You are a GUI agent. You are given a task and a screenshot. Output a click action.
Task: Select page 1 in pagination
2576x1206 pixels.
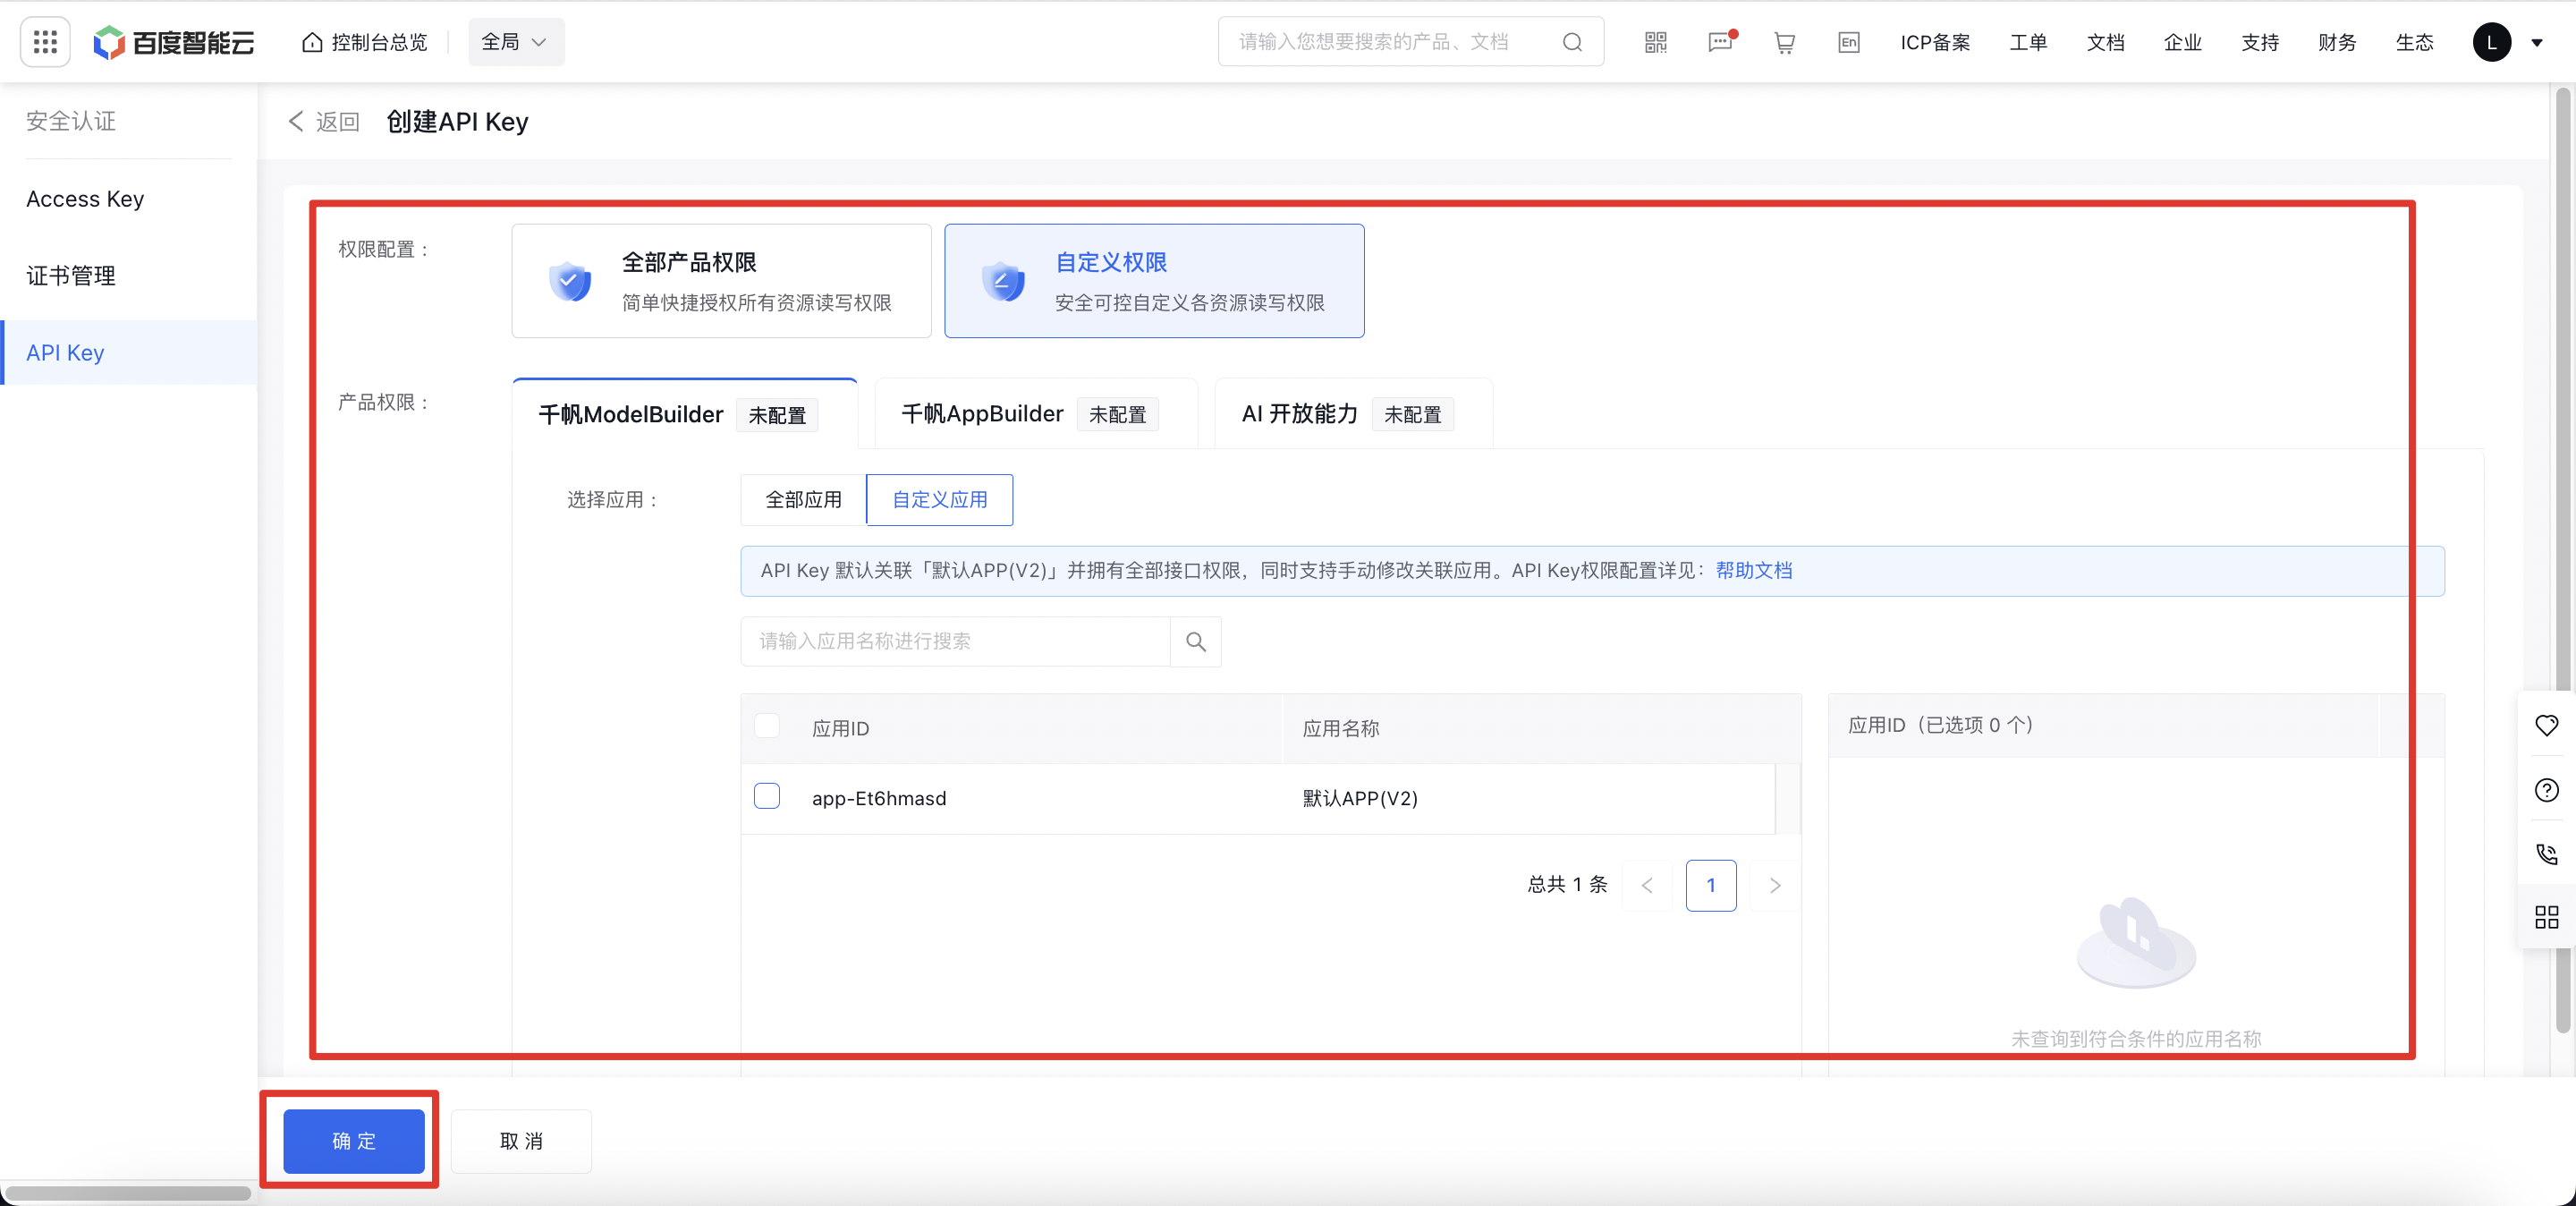(x=1711, y=886)
